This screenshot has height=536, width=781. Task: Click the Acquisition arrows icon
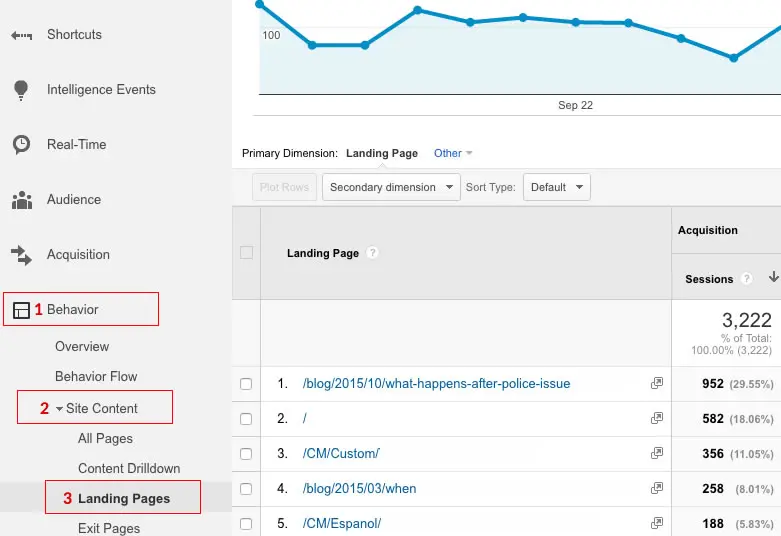(x=21, y=255)
